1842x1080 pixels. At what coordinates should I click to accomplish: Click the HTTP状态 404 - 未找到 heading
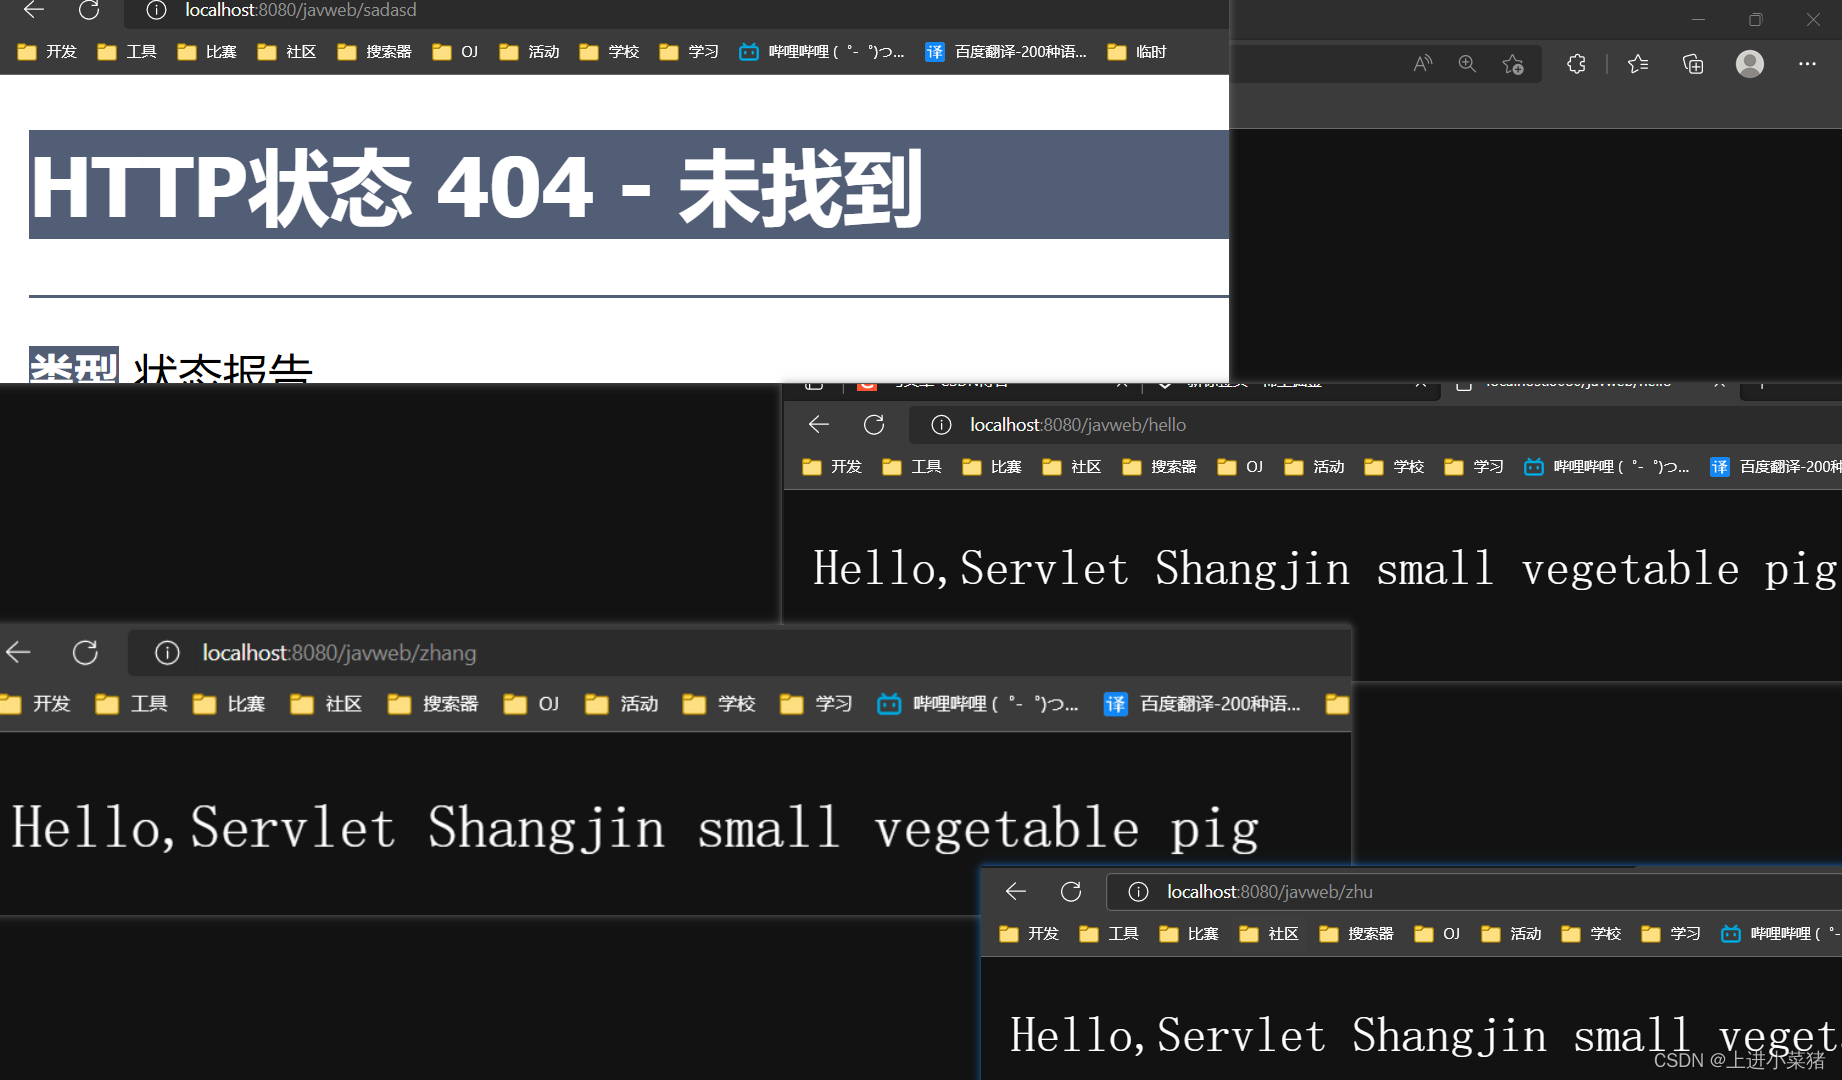[477, 186]
